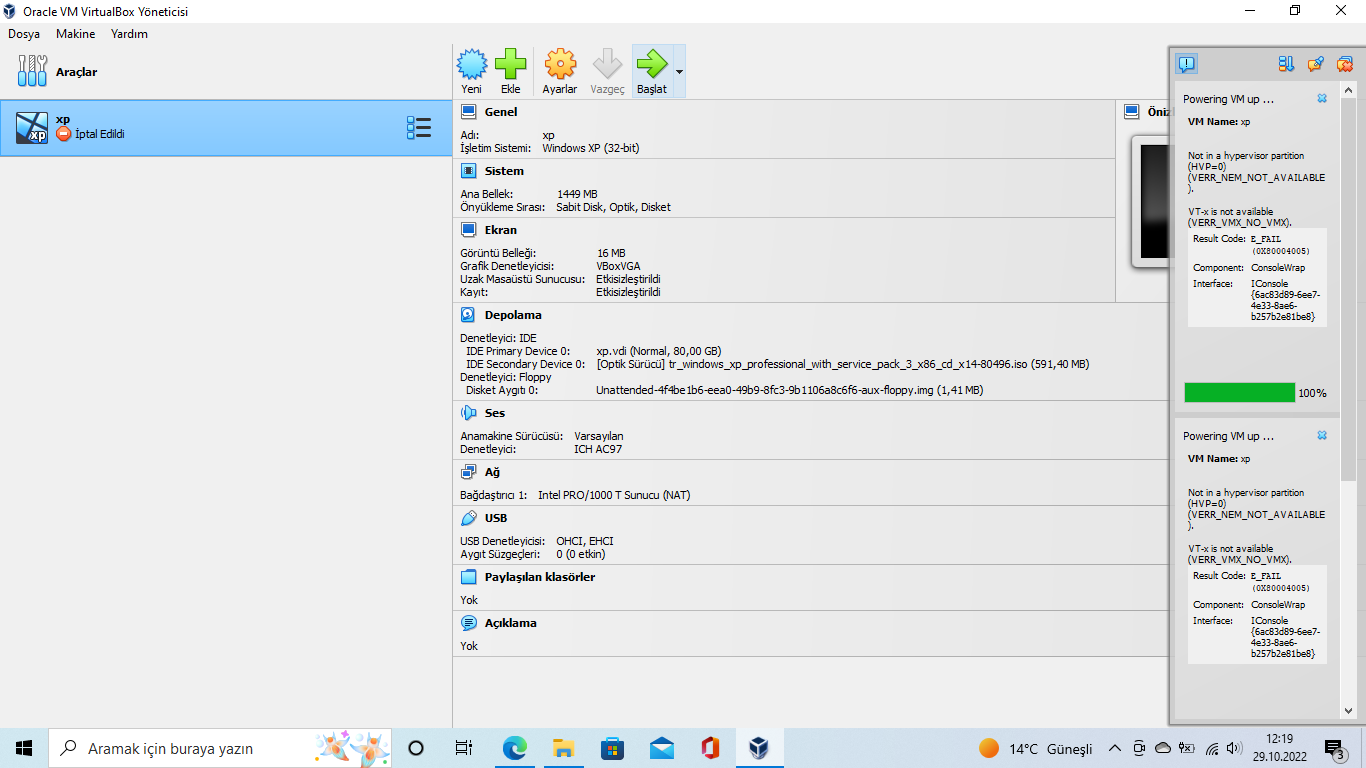Open the Yardım menu

click(129, 34)
